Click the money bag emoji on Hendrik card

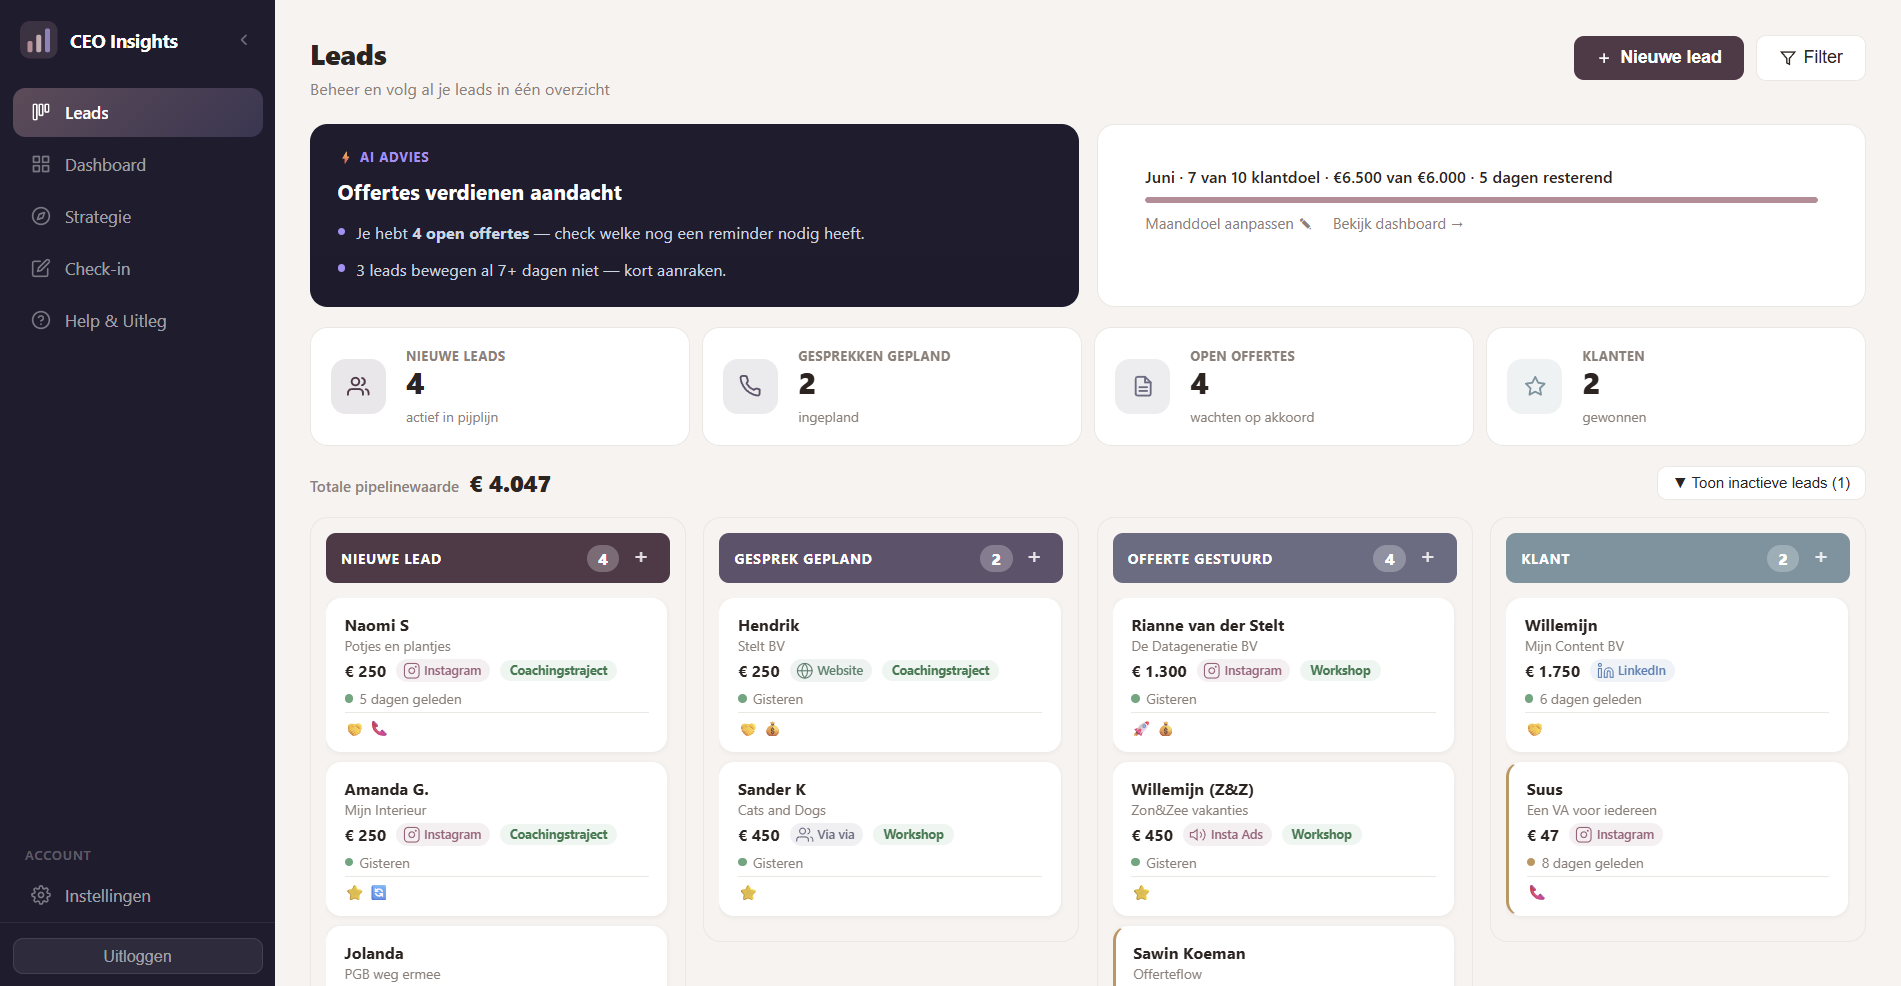(x=772, y=729)
